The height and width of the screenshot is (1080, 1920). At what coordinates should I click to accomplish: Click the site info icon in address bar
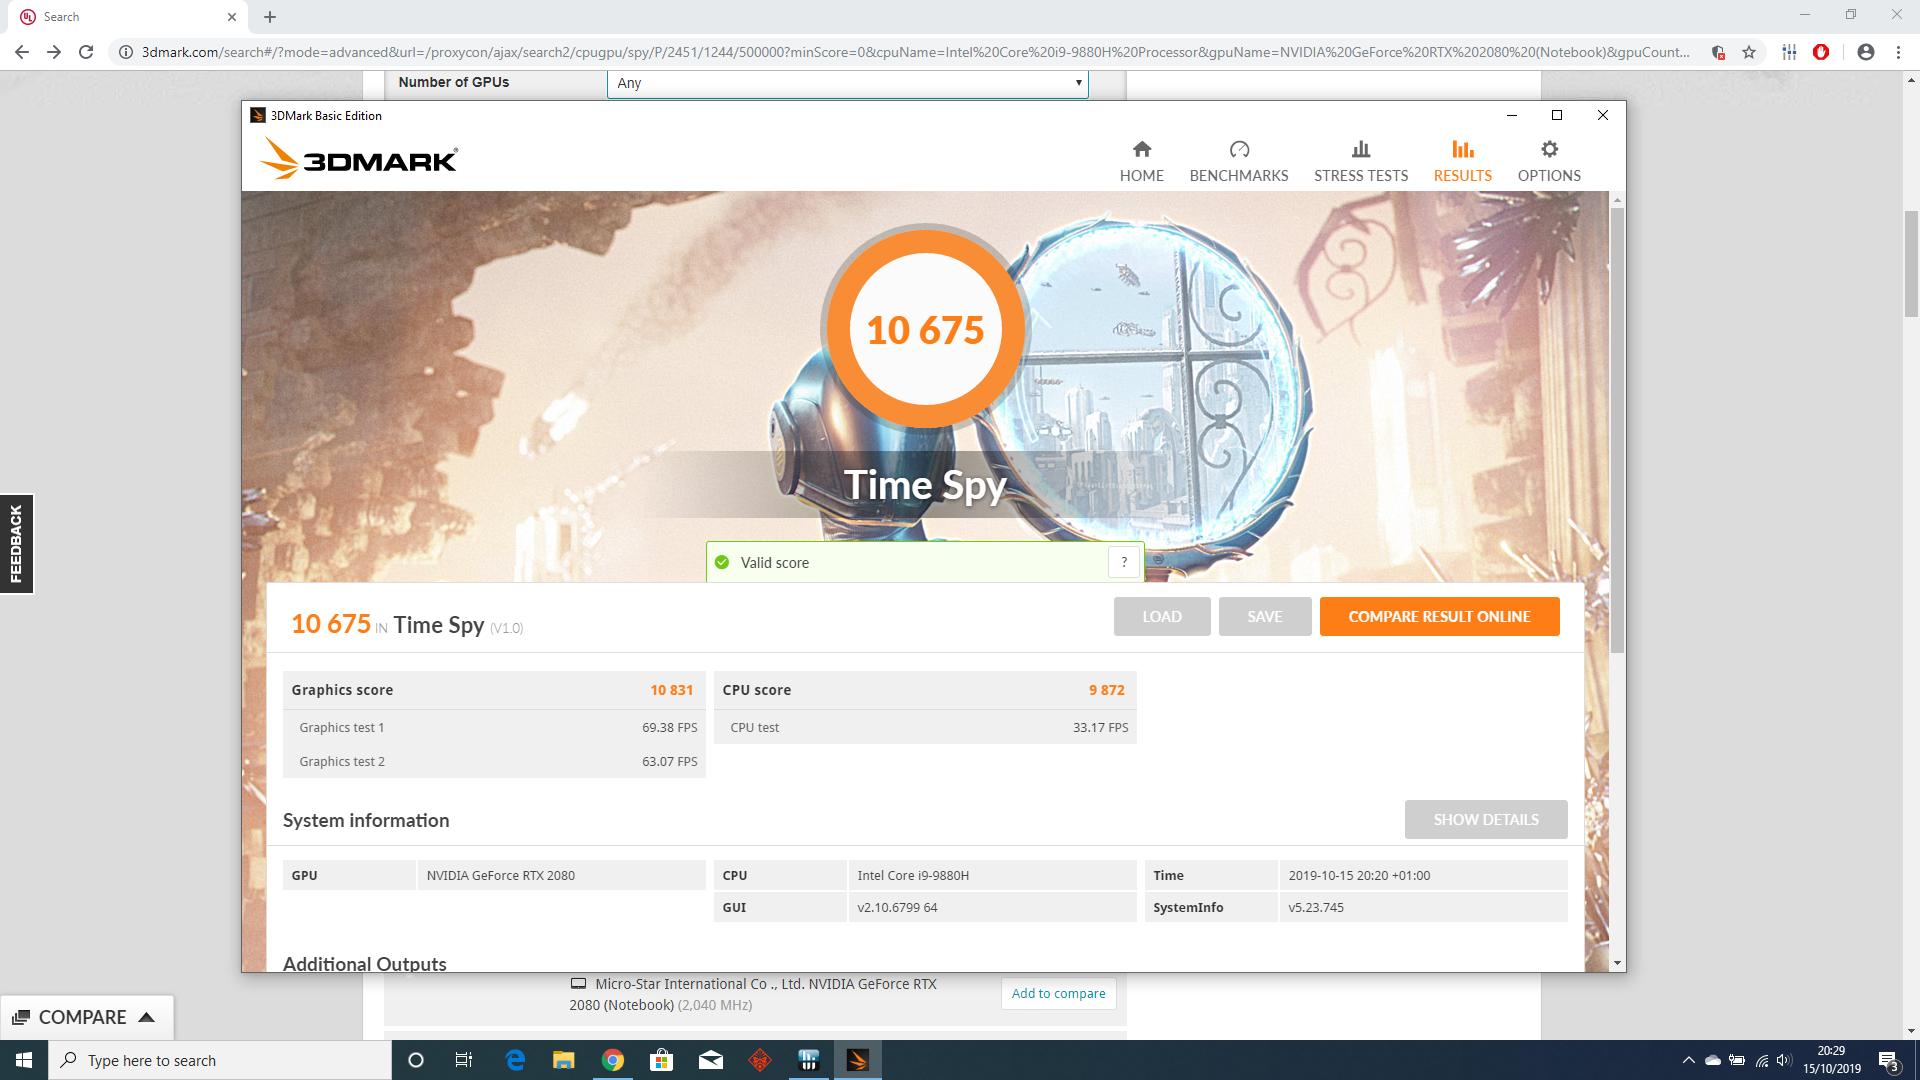pyautogui.click(x=126, y=52)
